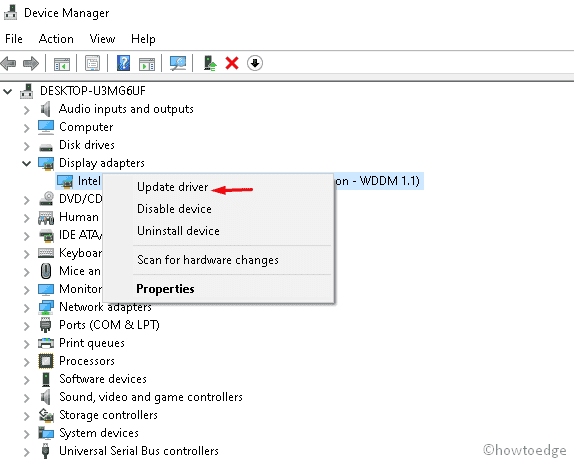
Task: Open the View menu
Action: [x=102, y=39]
